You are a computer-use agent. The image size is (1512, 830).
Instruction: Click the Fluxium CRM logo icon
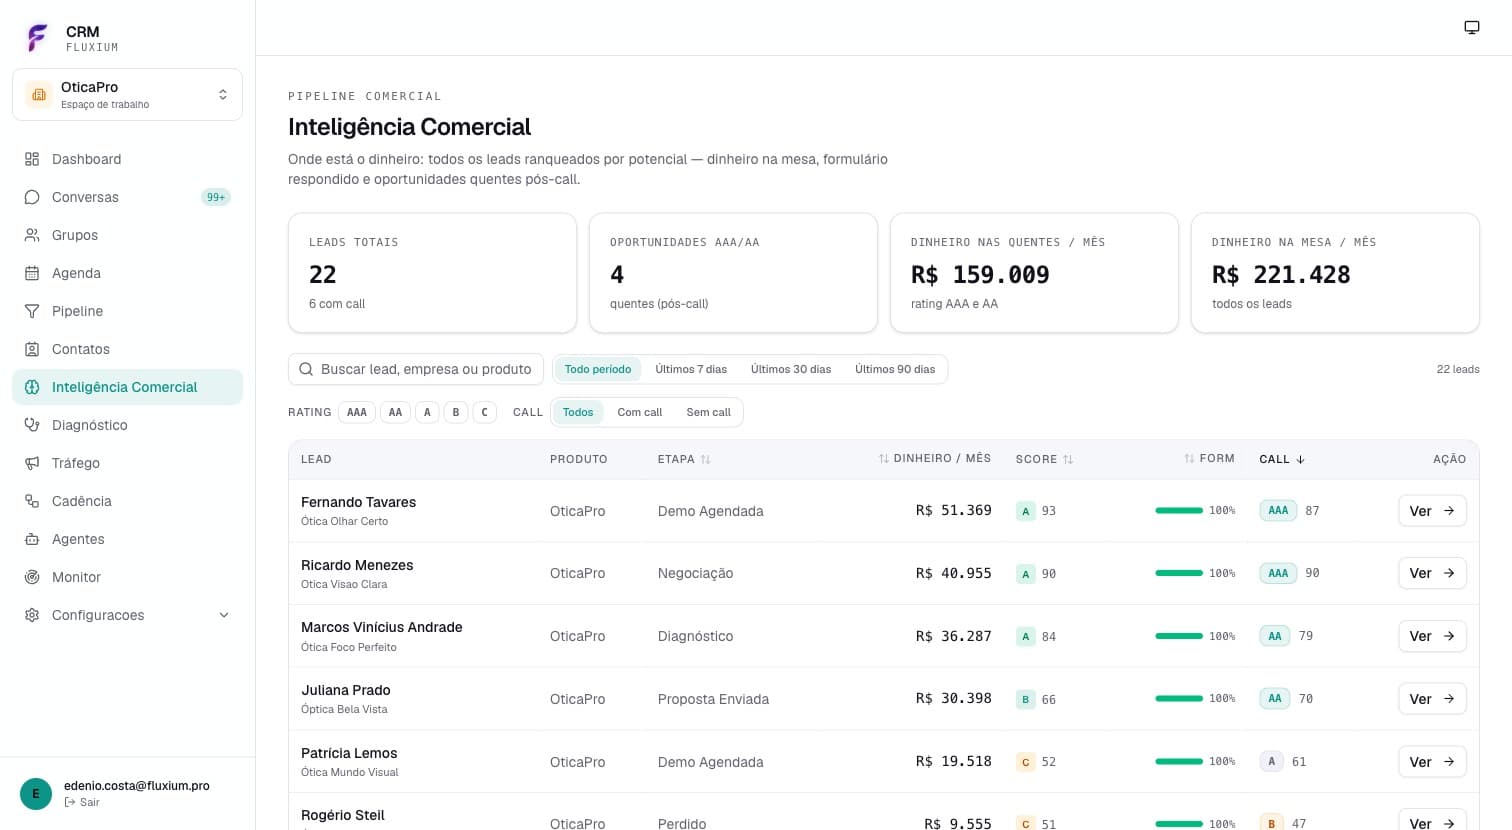[x=37, y=38]
